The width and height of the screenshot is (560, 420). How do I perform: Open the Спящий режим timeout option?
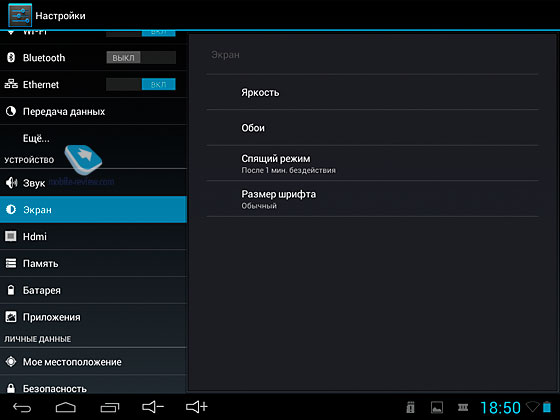tap(372, 163)
